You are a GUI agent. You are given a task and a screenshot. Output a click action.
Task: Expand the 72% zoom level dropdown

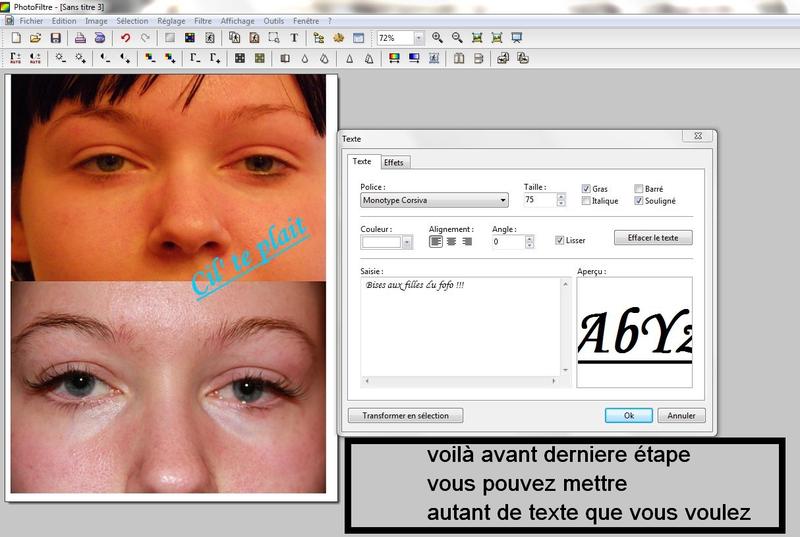point(418,38)
